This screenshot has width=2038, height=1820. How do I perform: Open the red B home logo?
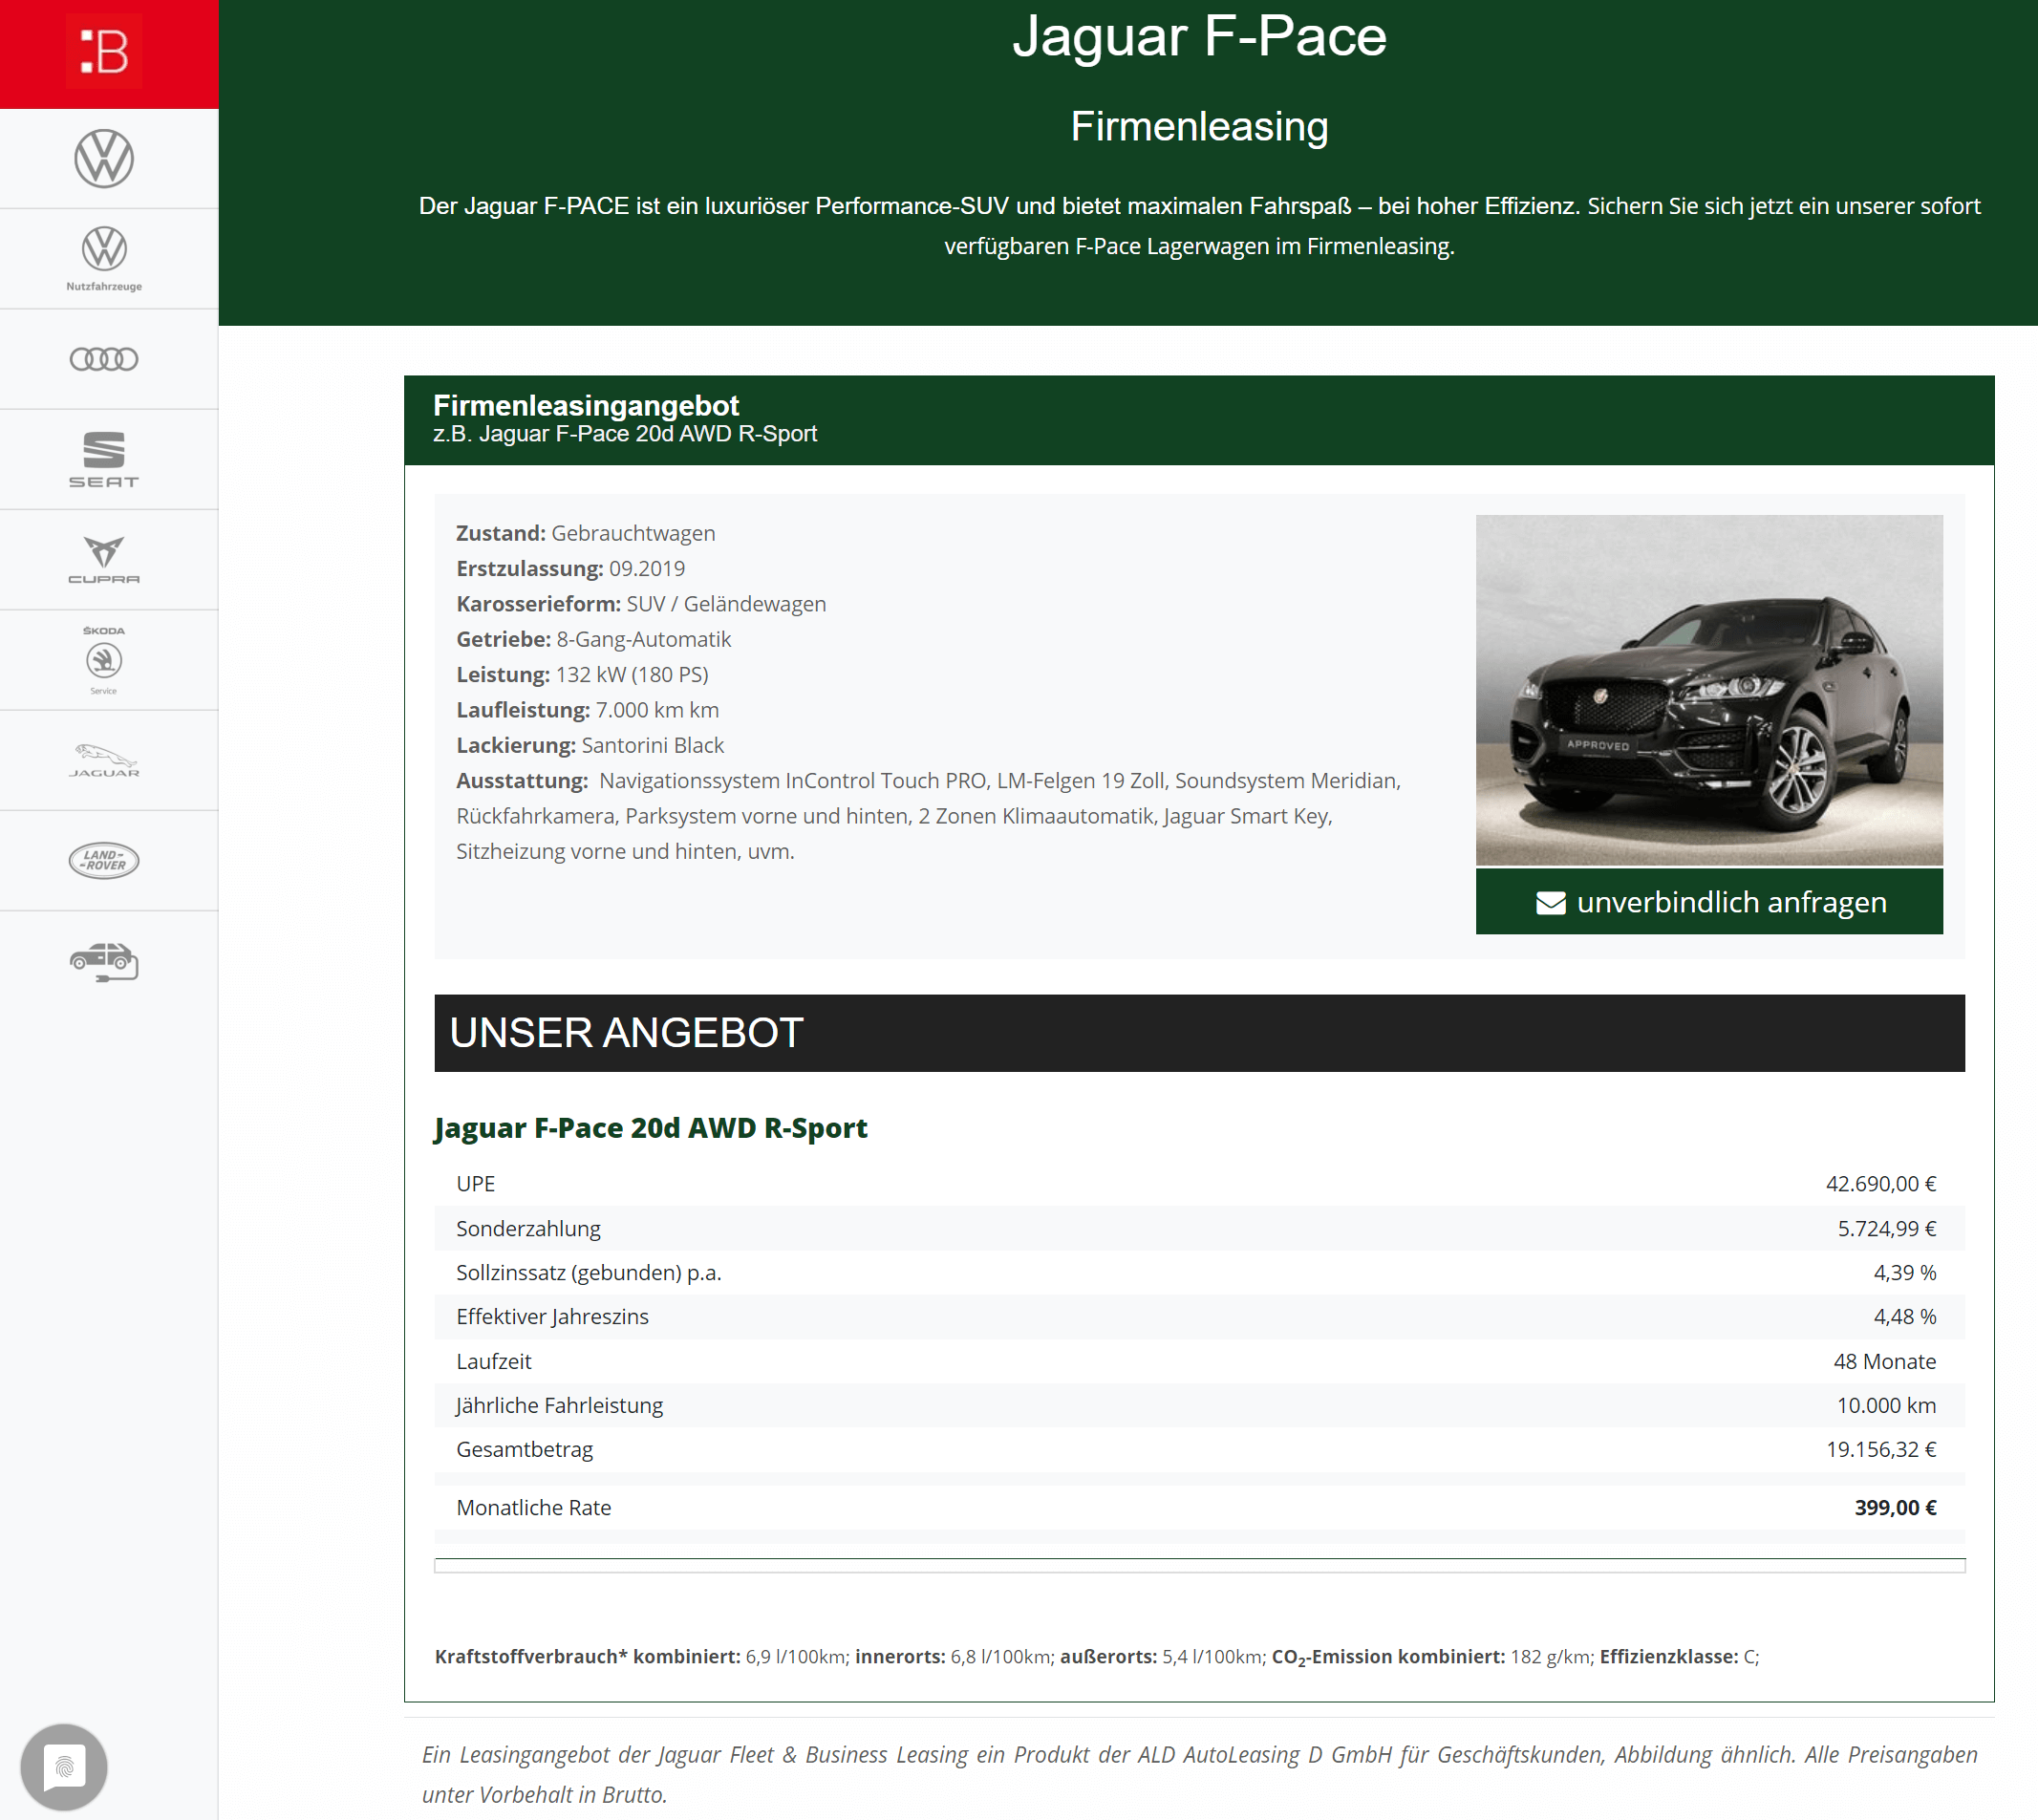104,51
